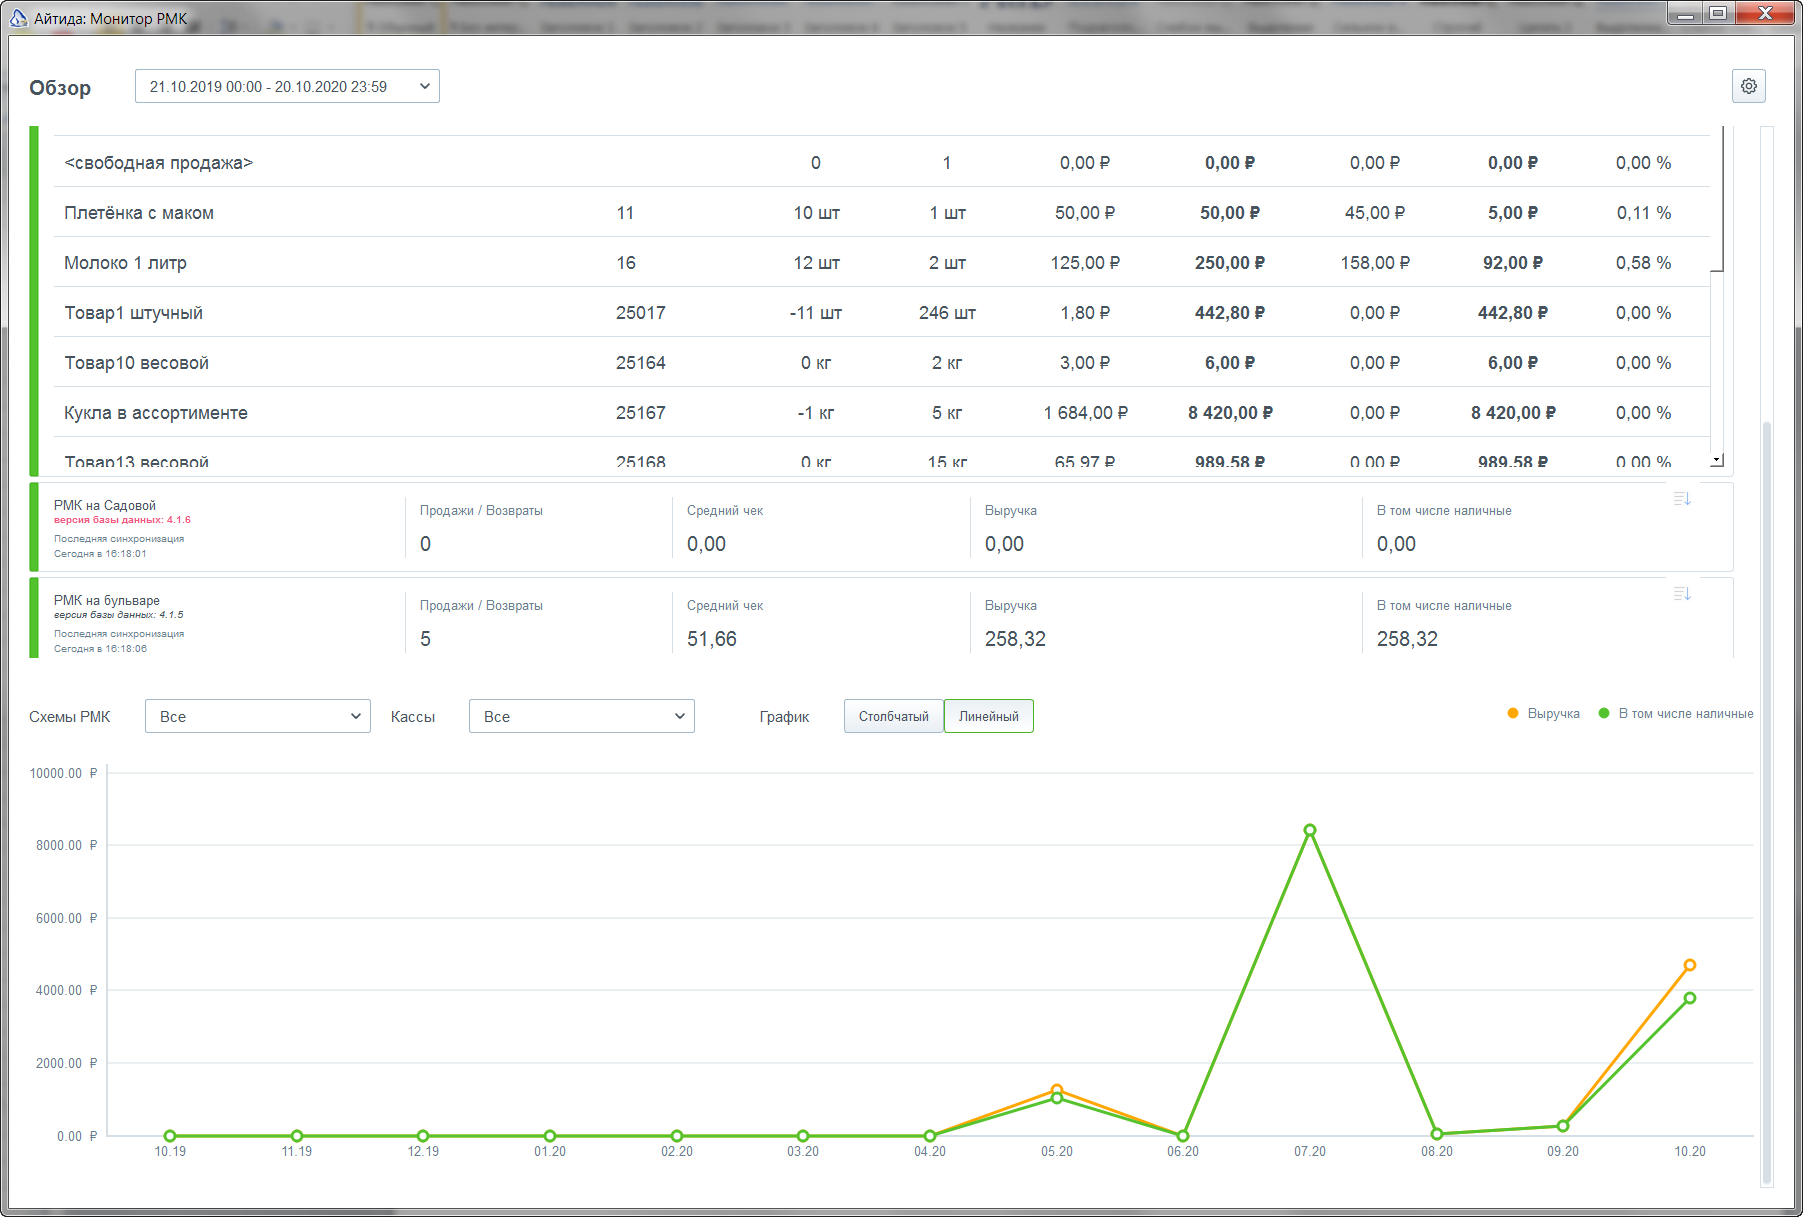1803x1217 pixels.
Task: Click the 0,11 % value for Плетёнка
Action: 1643,213
